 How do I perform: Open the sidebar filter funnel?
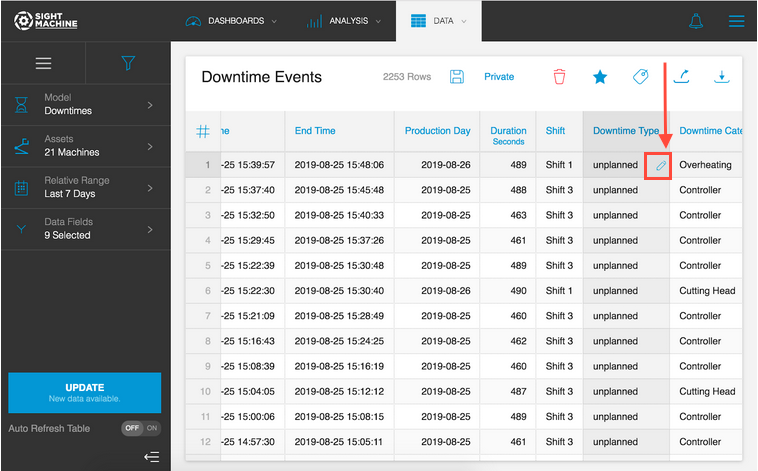128,63
